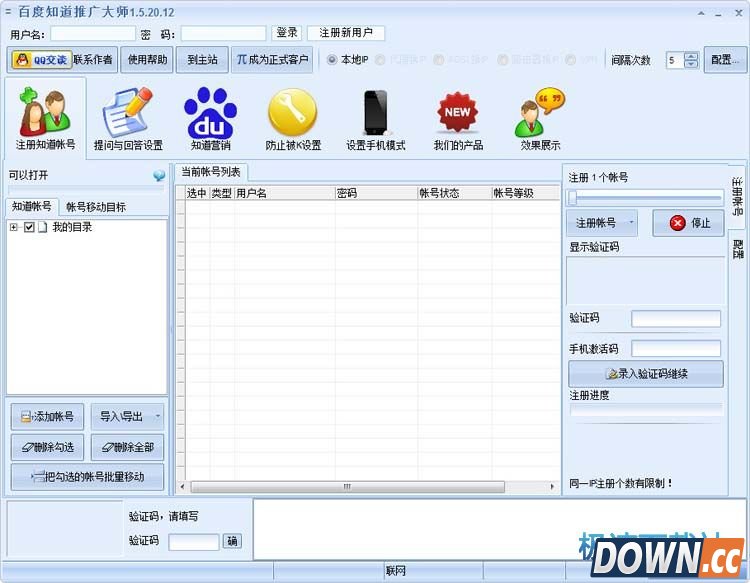Viewport: 750px width, 583px height.
Task: Click the 手机激活码 input field
Action: click(675, 349)
